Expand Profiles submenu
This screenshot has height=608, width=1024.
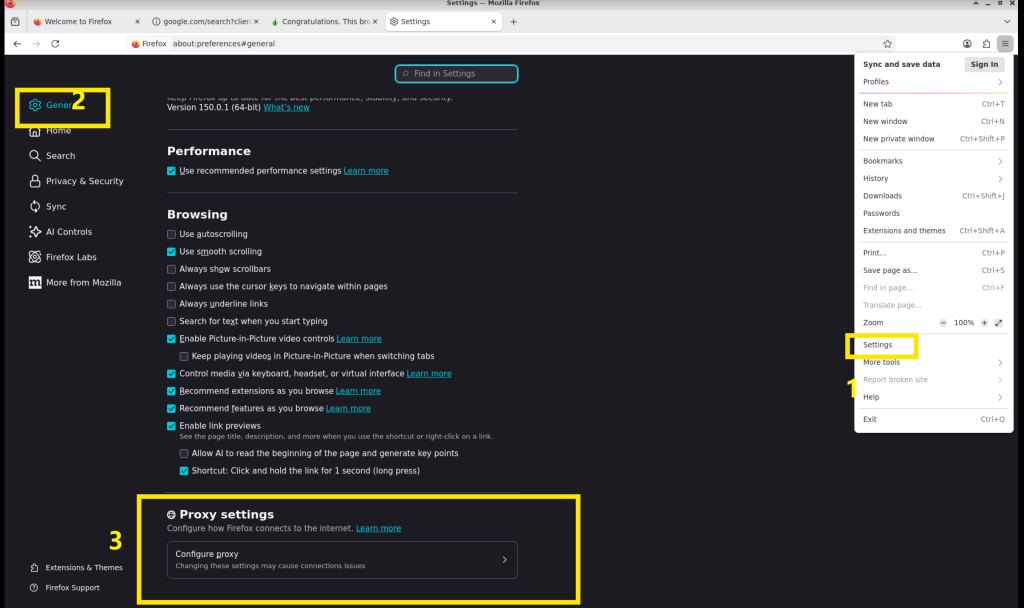click(933, 82)
